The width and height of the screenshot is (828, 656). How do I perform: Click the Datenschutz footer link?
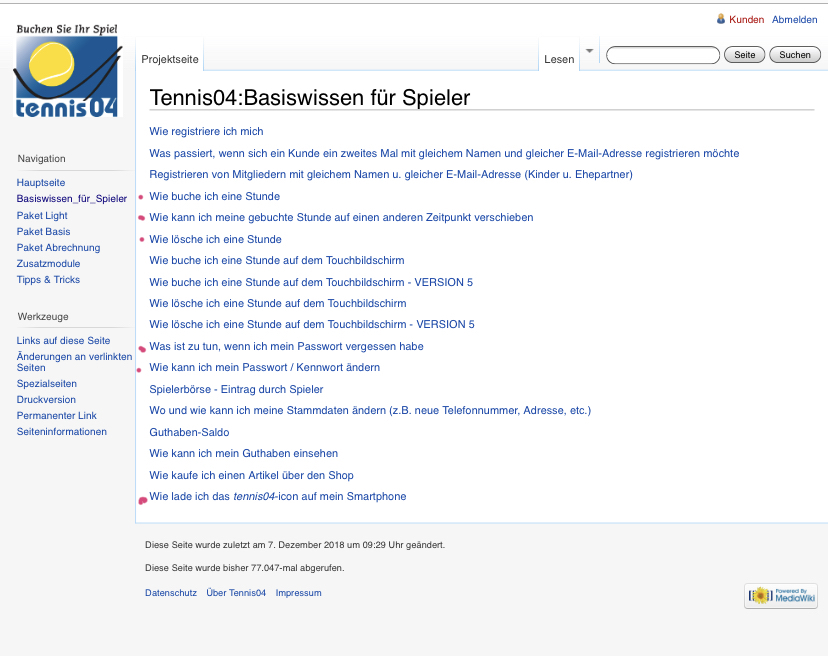[x=171, y=593]
